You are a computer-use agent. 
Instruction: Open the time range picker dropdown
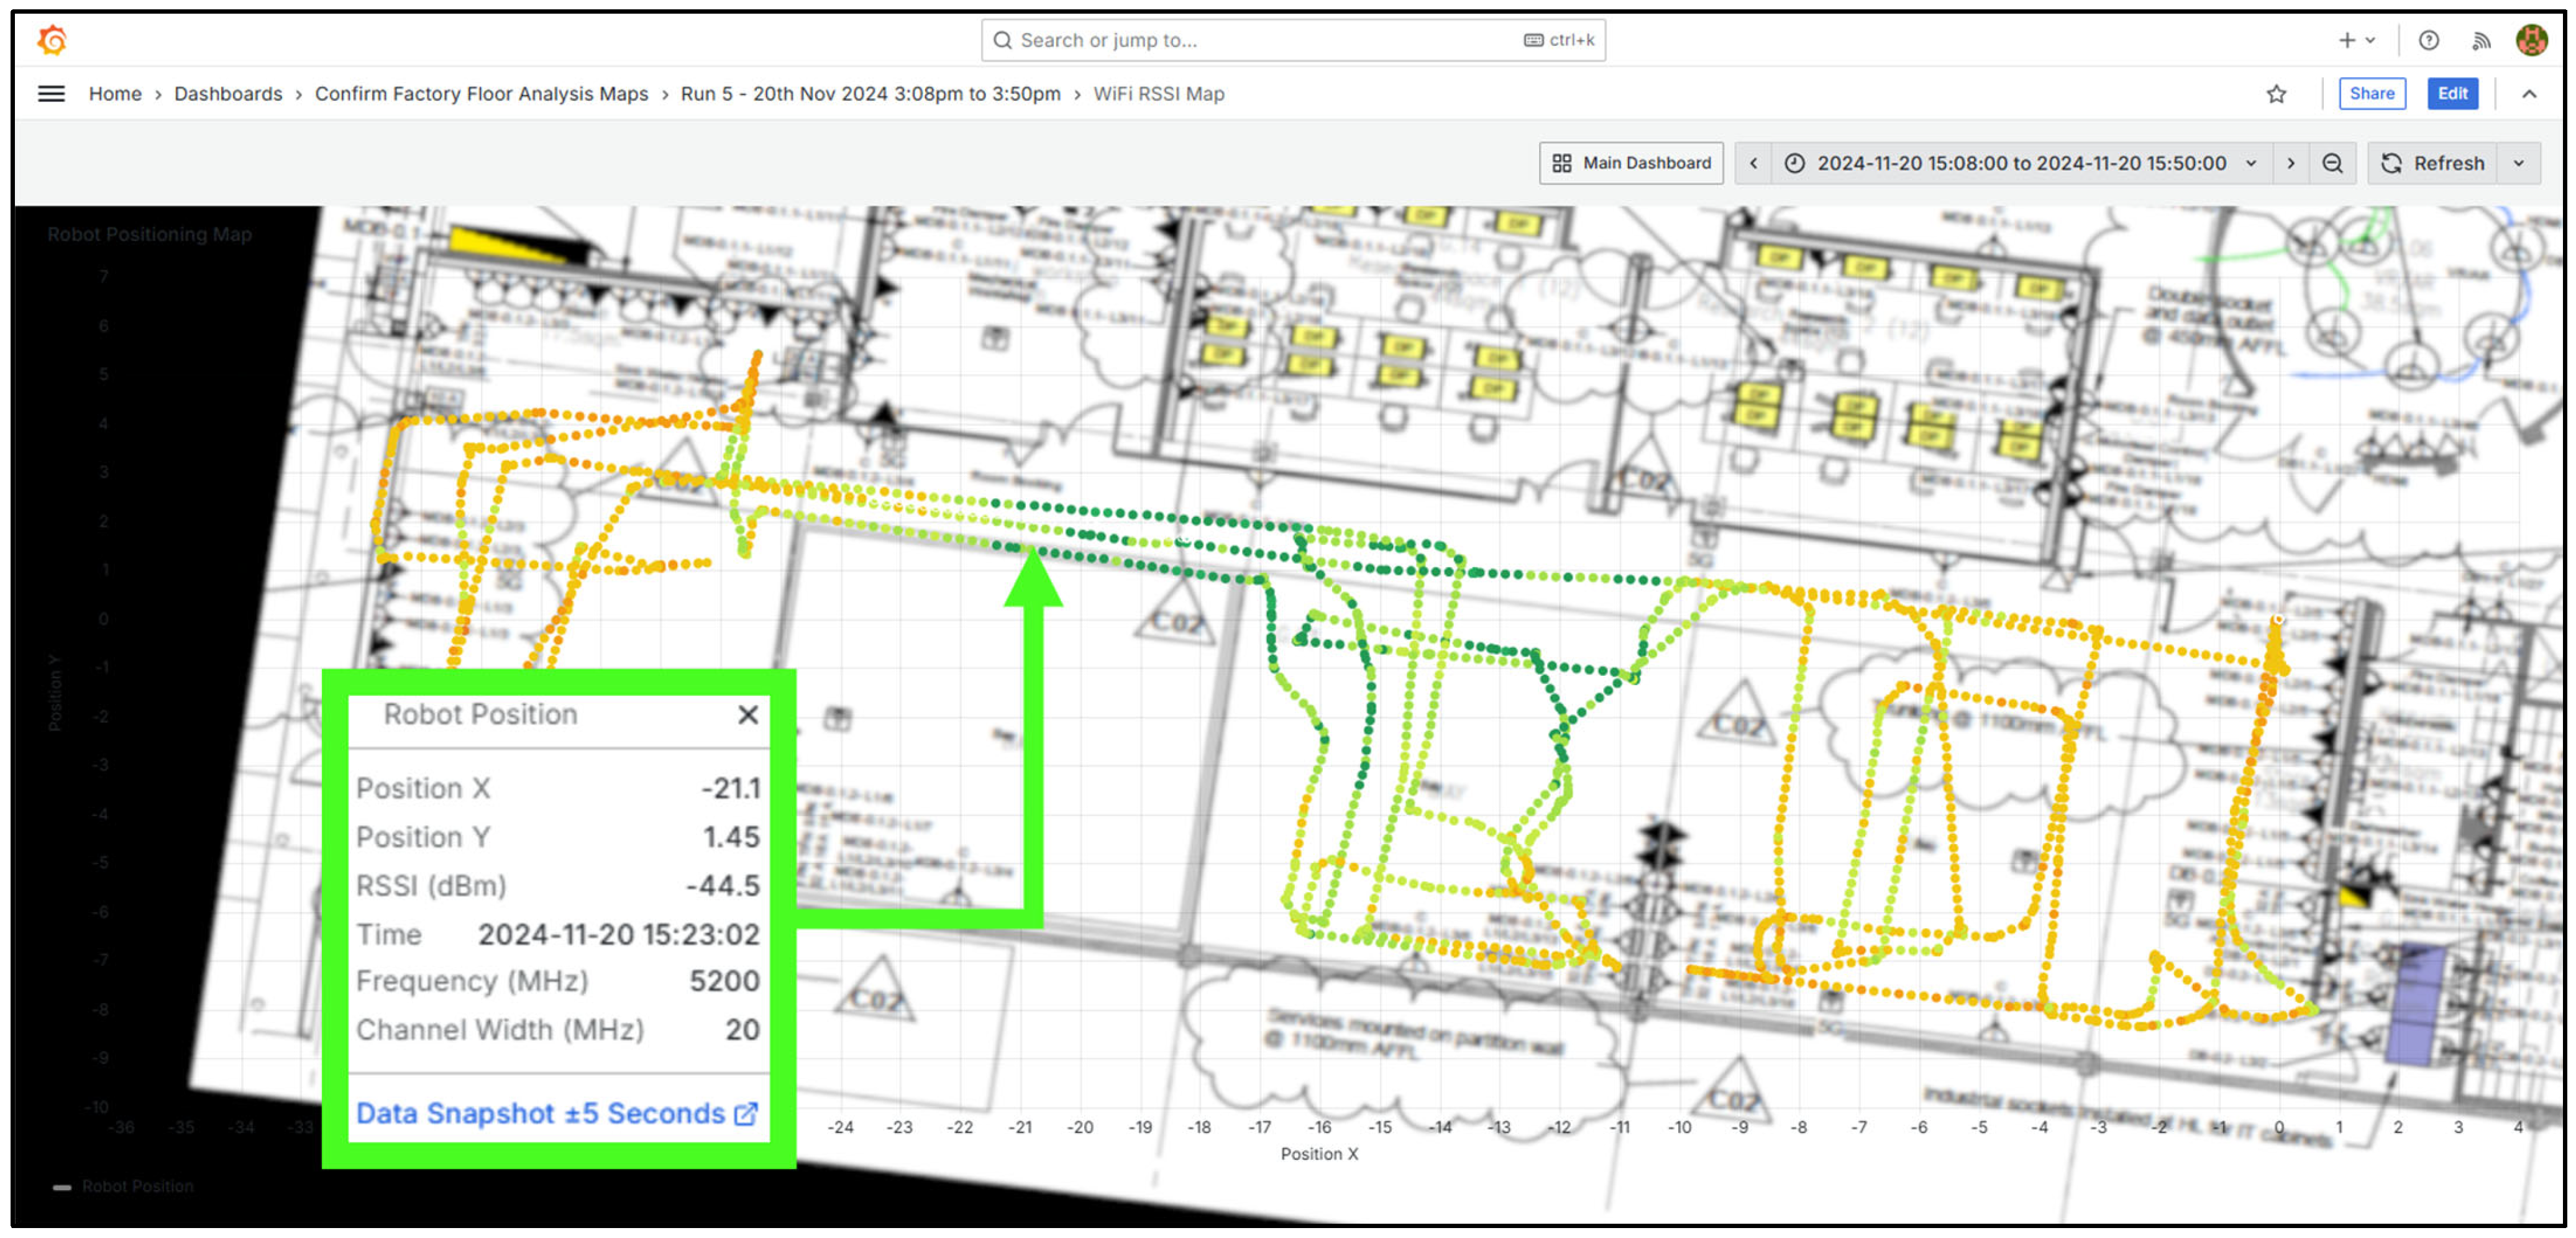coord(2021,163)
